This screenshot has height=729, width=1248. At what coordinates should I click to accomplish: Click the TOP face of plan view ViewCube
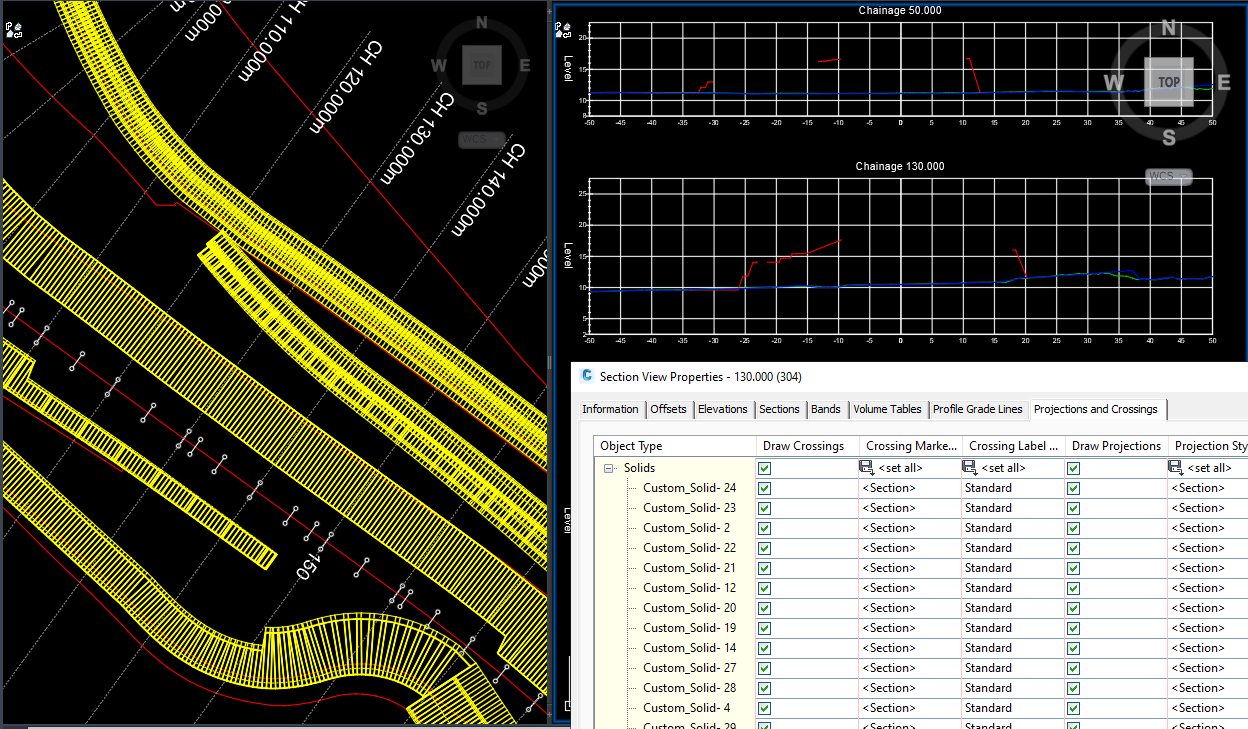click(482, 65)
